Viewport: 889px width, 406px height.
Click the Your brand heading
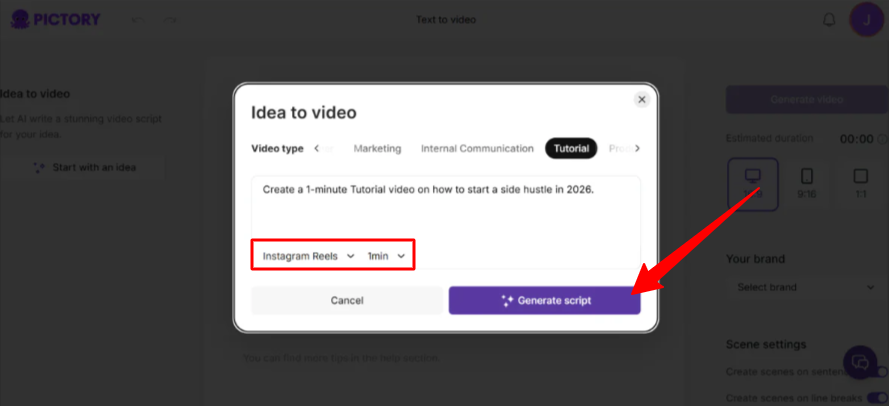point(755,259)
